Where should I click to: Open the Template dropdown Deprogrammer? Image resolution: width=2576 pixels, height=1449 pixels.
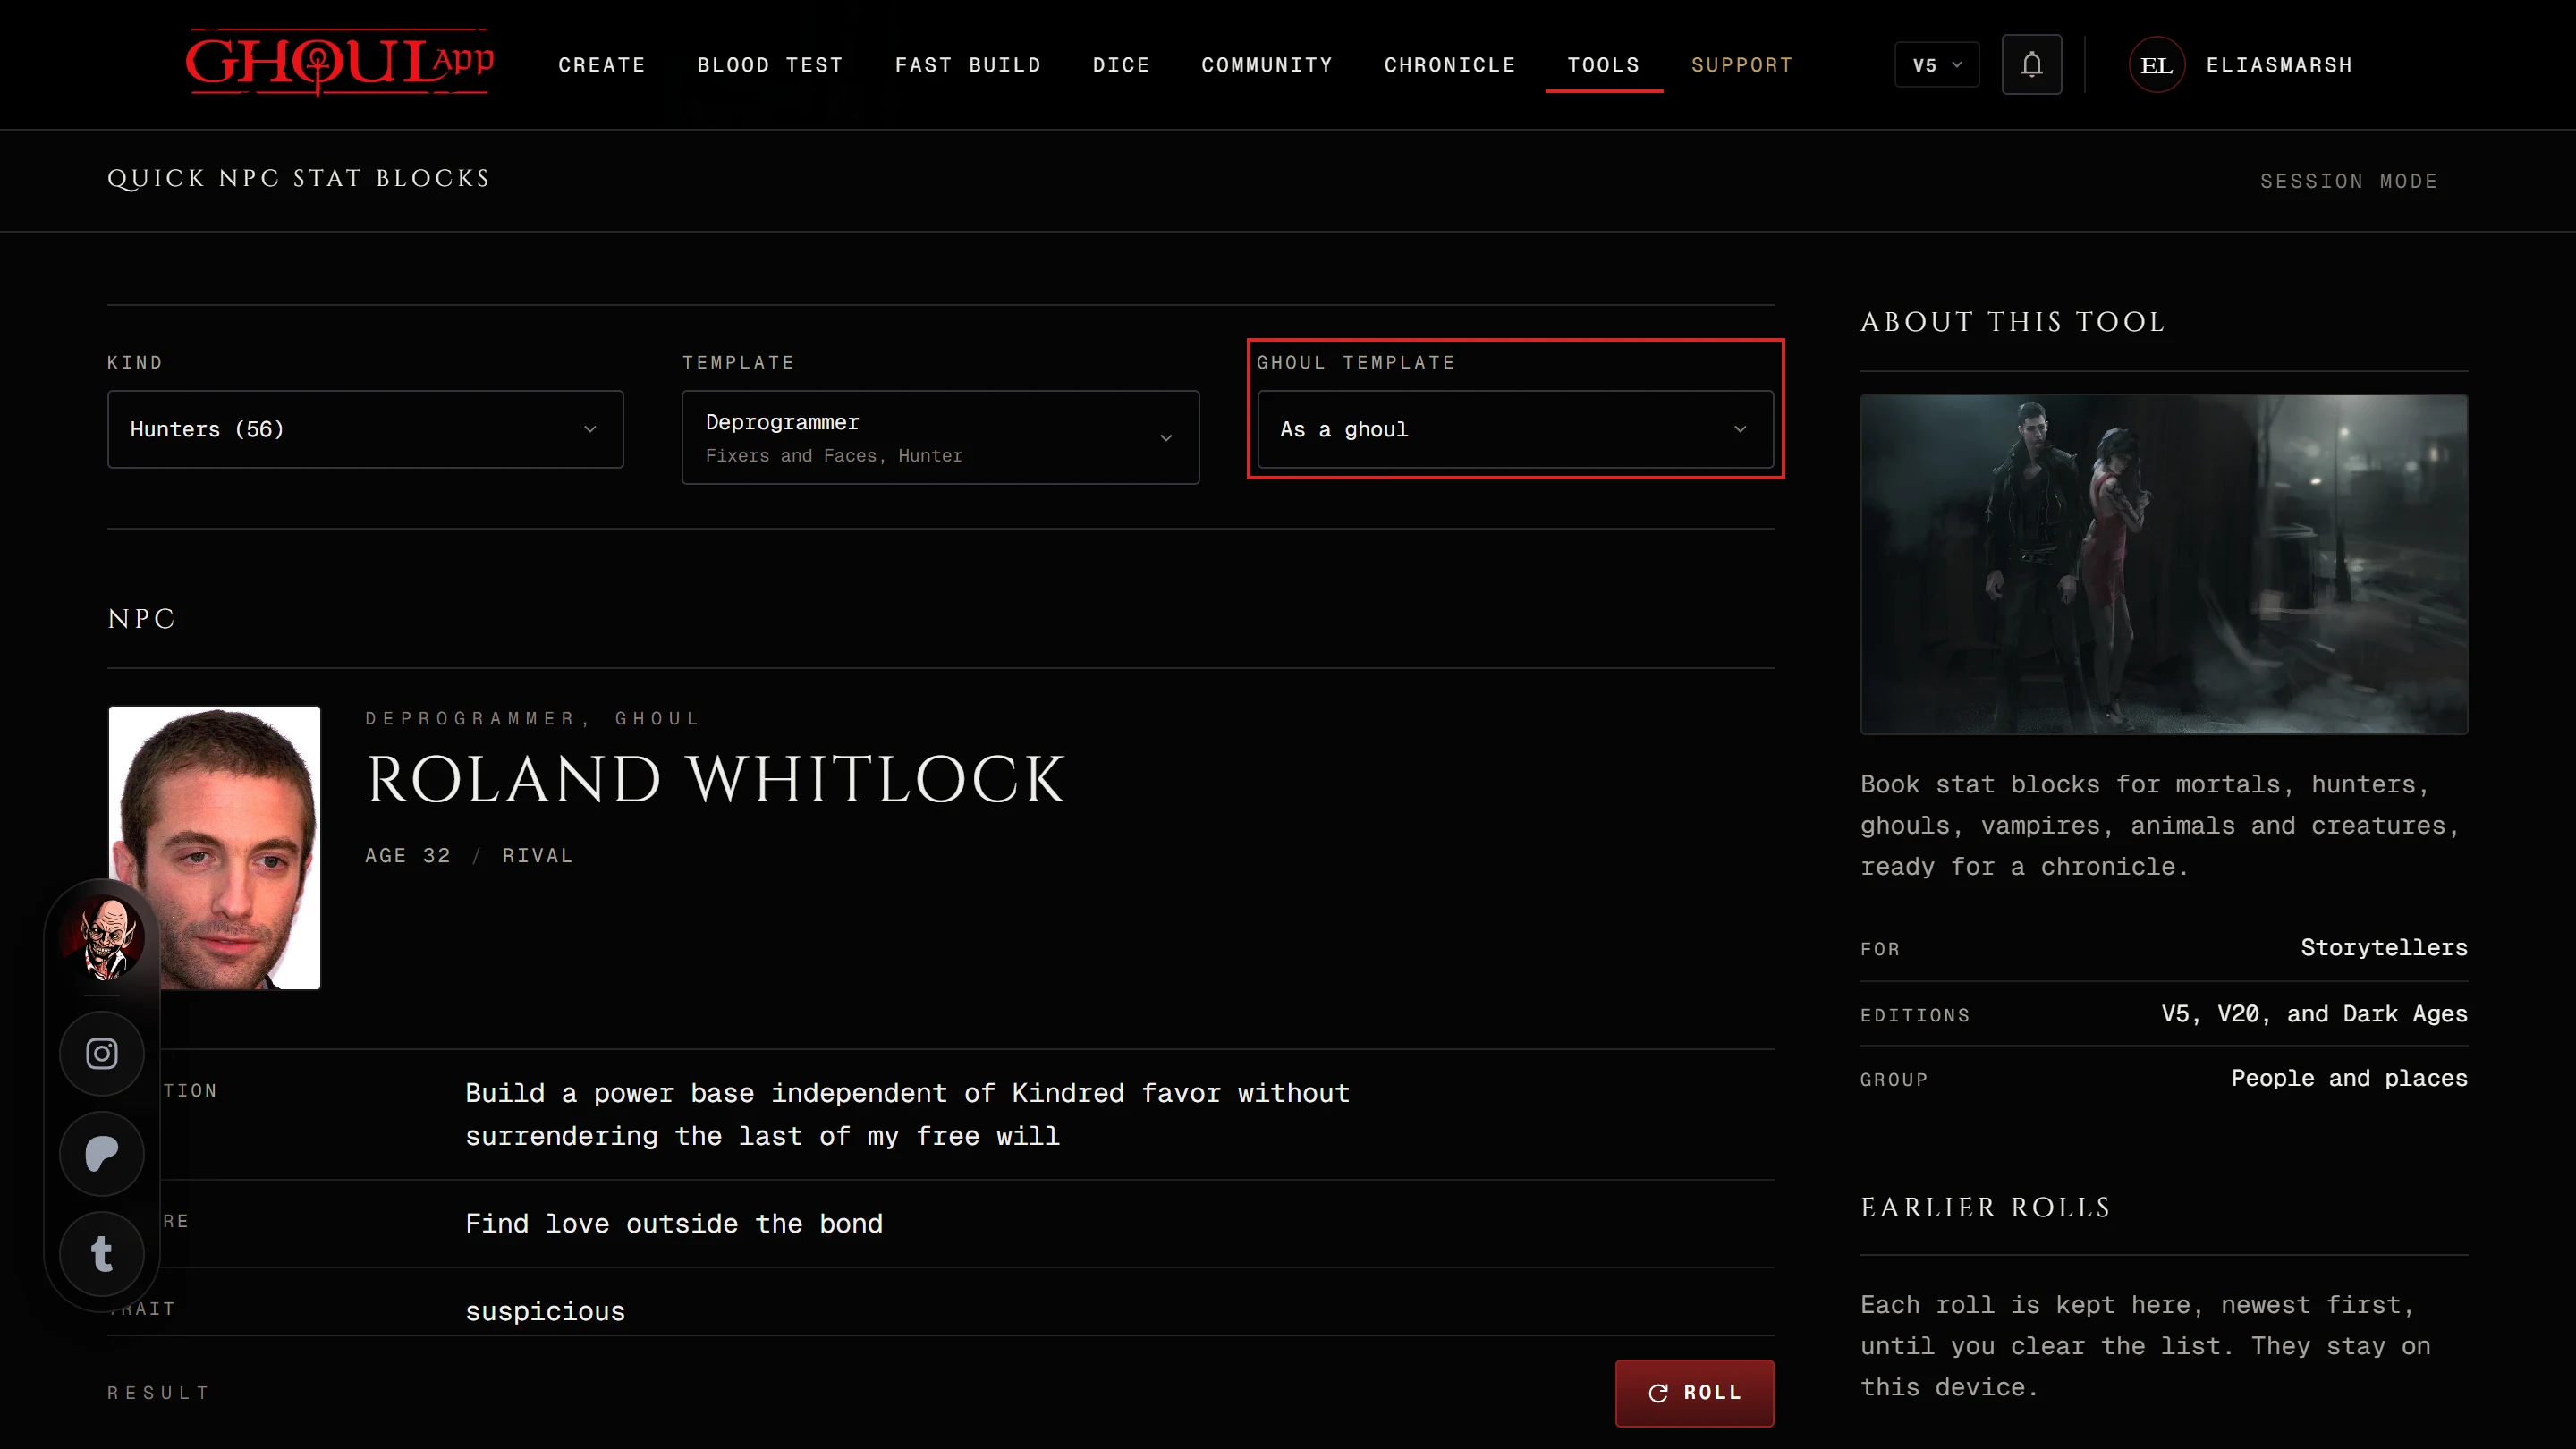[x=940, y=437]
